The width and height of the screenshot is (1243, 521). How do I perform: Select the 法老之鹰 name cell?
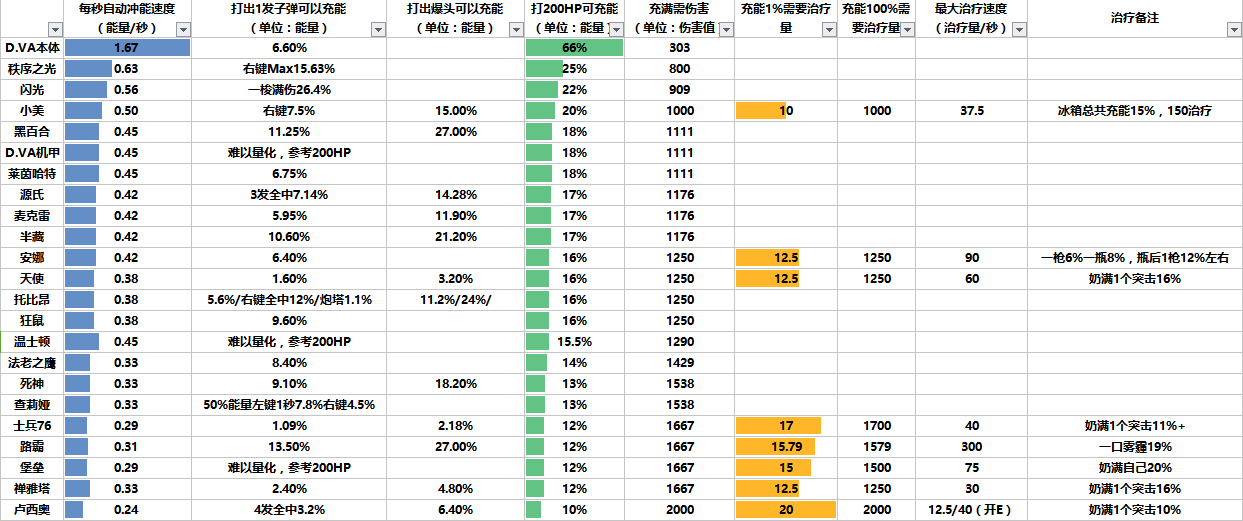32,363
